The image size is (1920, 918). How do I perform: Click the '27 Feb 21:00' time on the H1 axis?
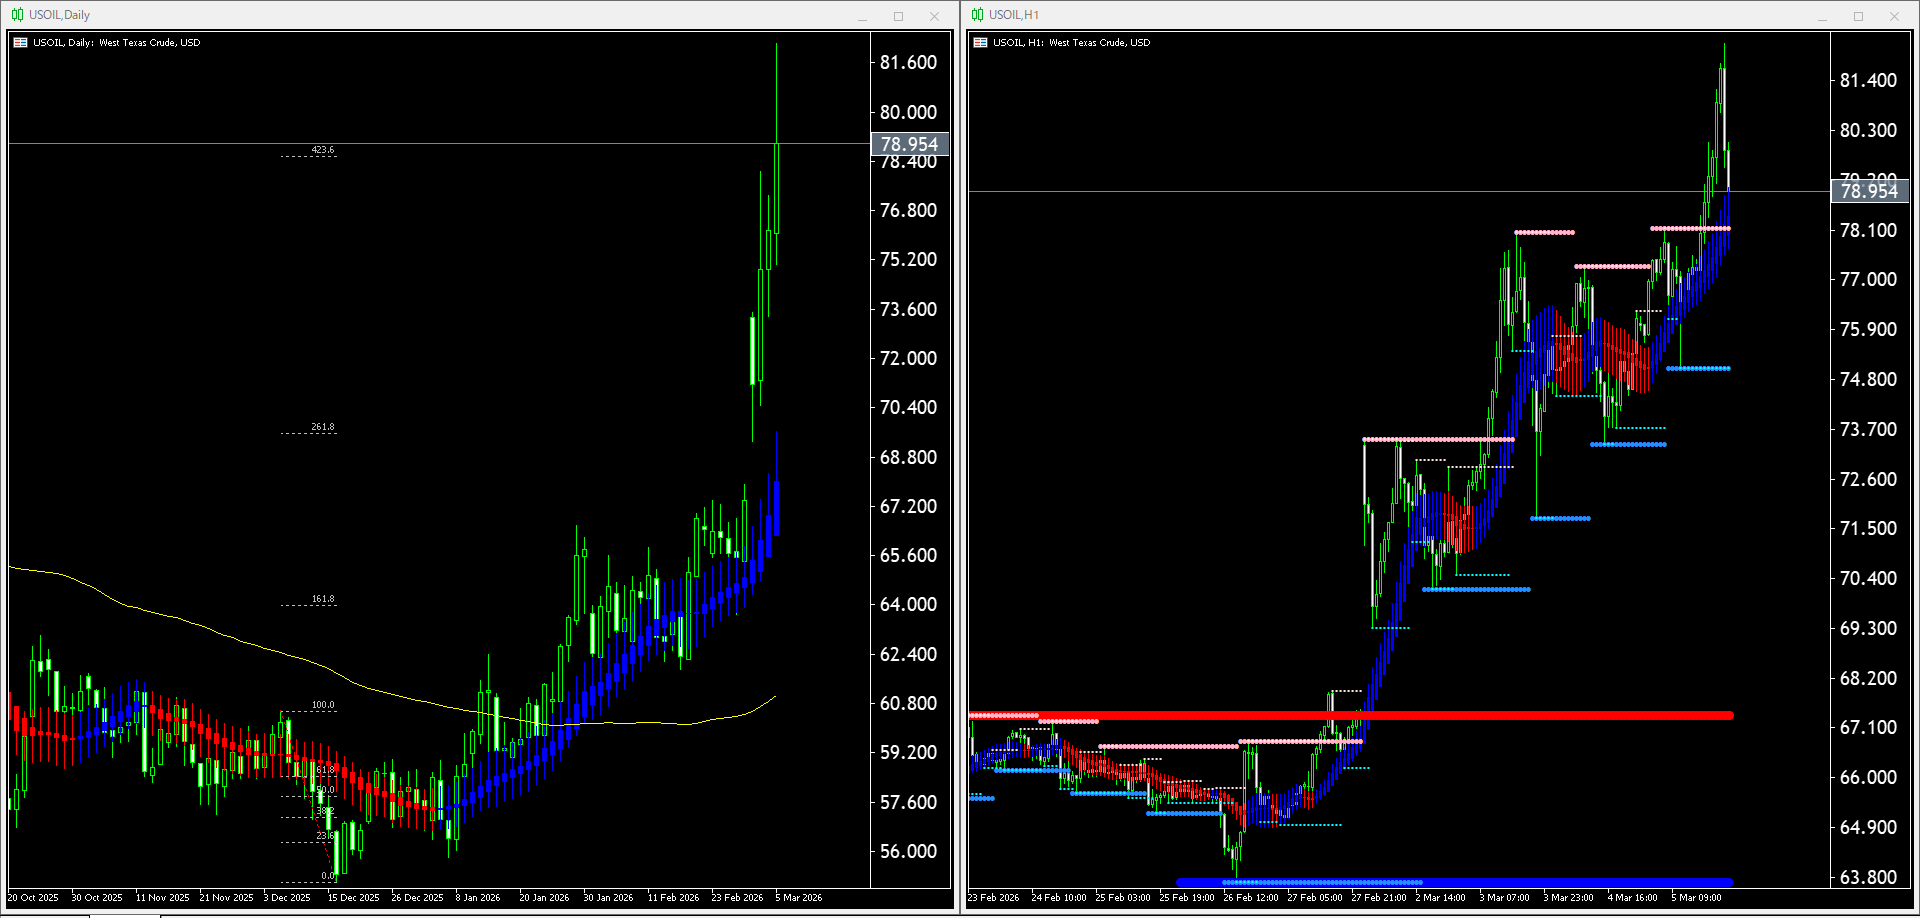pyautogui.click(x=1379, y=898)
